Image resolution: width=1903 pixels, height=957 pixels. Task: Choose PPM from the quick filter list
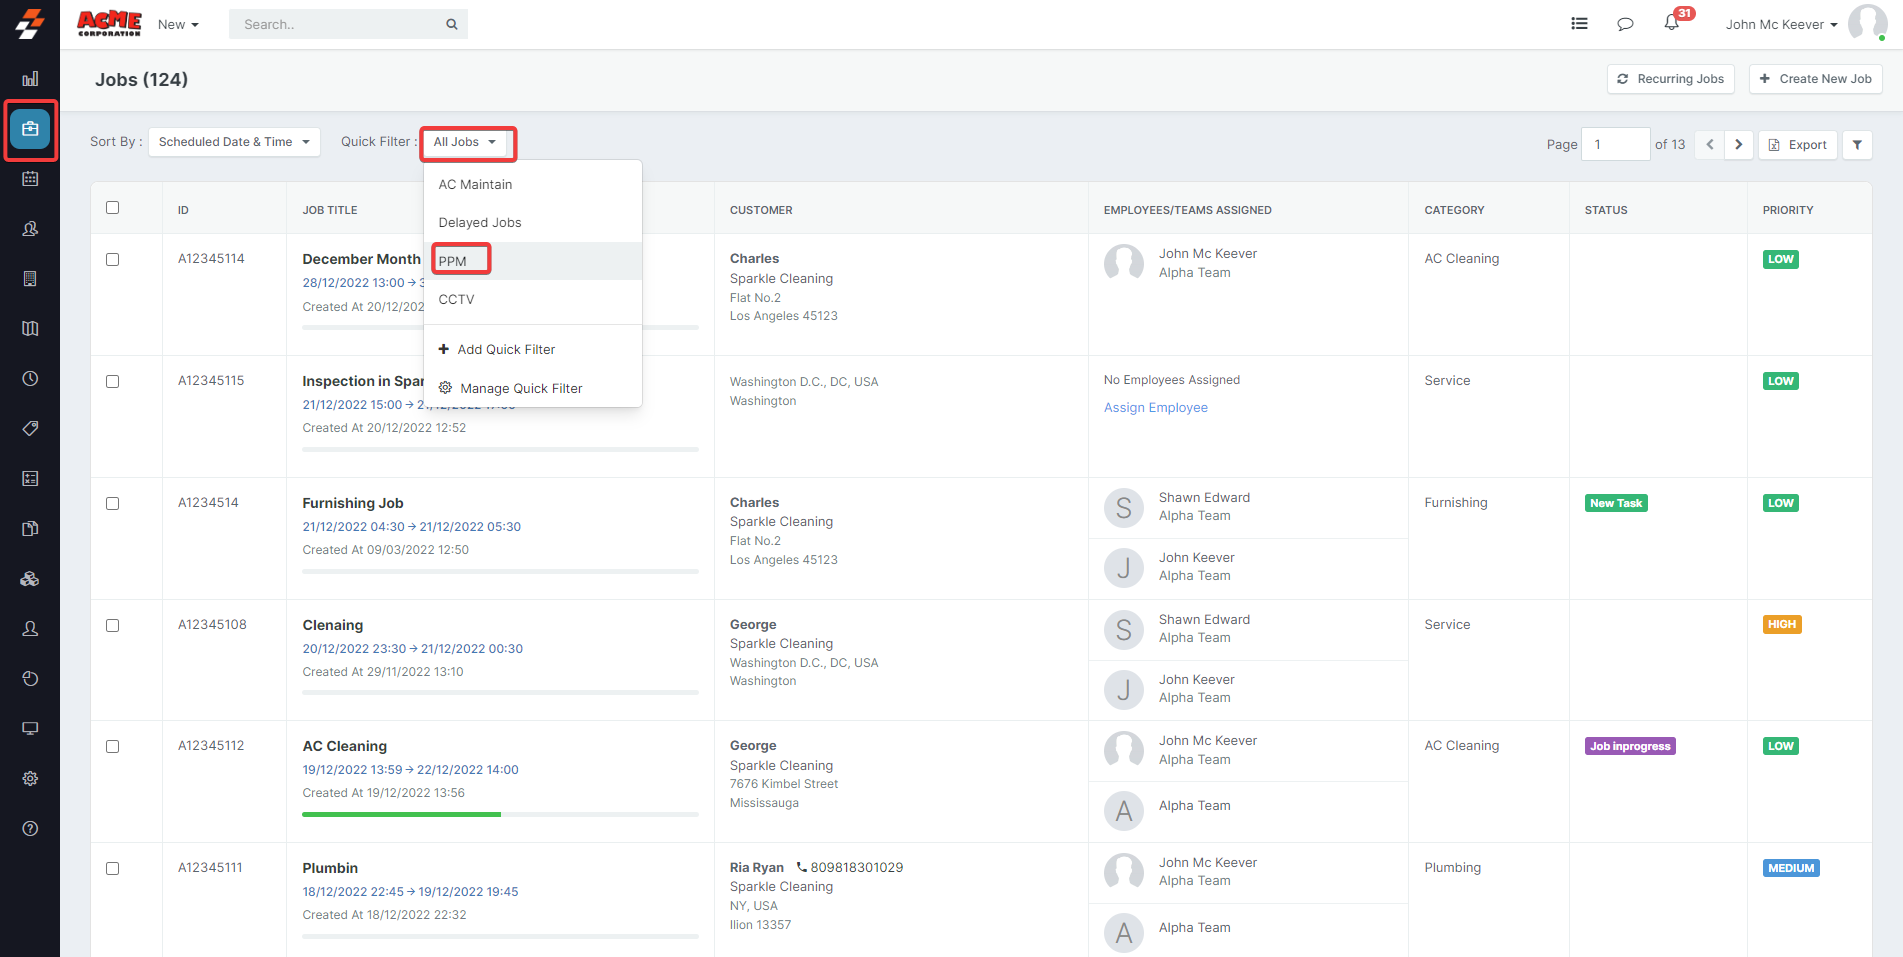click(453, 261)
